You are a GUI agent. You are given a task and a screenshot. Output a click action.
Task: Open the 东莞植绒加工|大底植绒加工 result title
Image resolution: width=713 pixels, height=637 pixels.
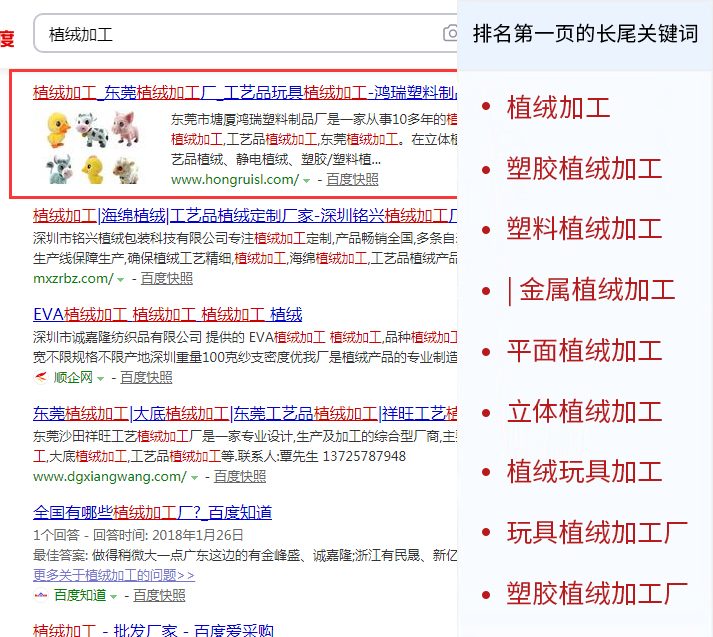(245, 414)
